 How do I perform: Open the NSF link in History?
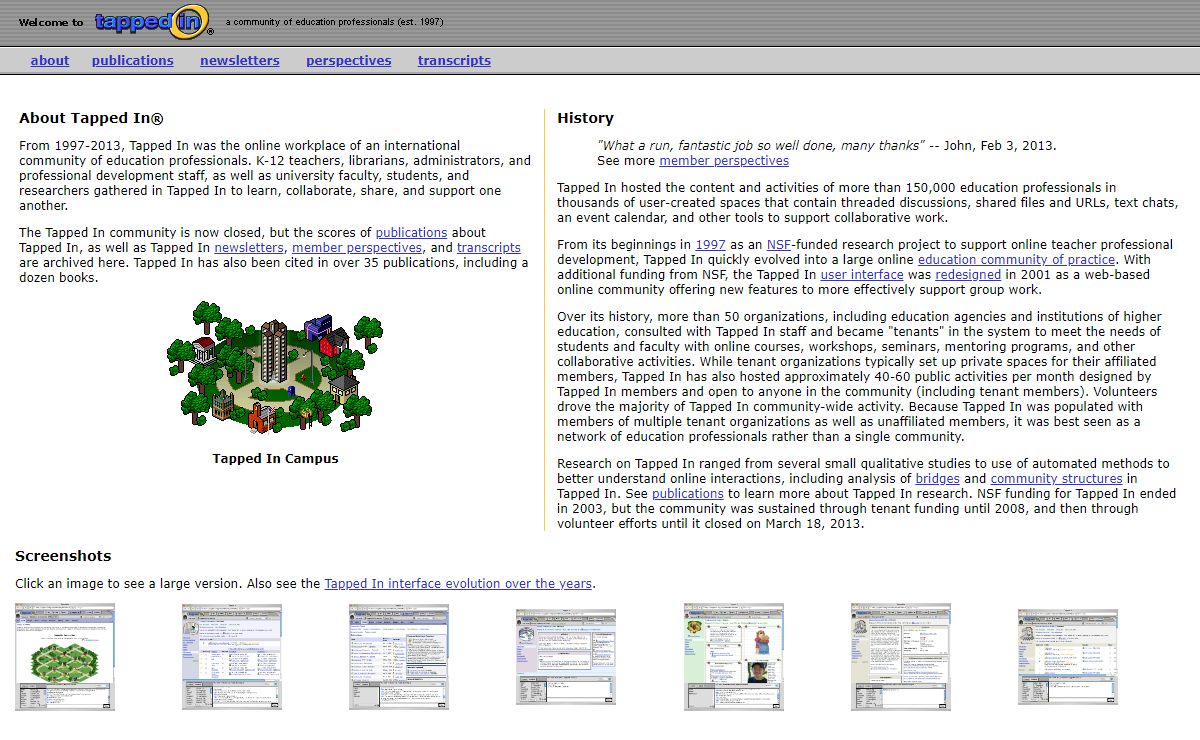[779, 245]
